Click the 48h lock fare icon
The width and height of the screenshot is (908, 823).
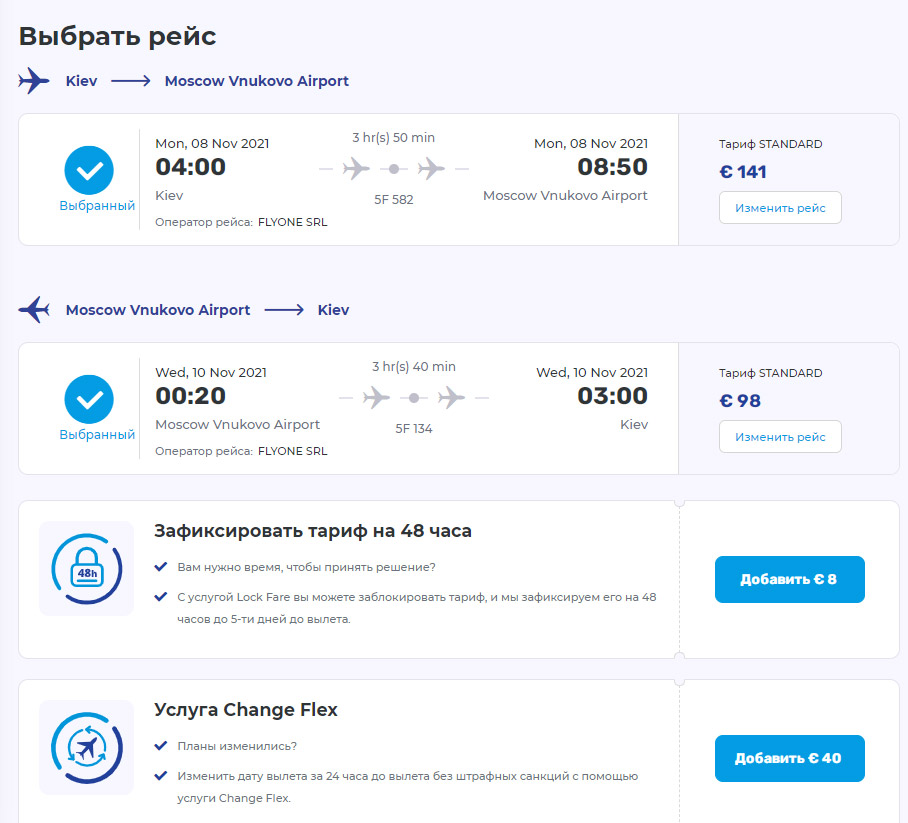[x=86, y=568]
